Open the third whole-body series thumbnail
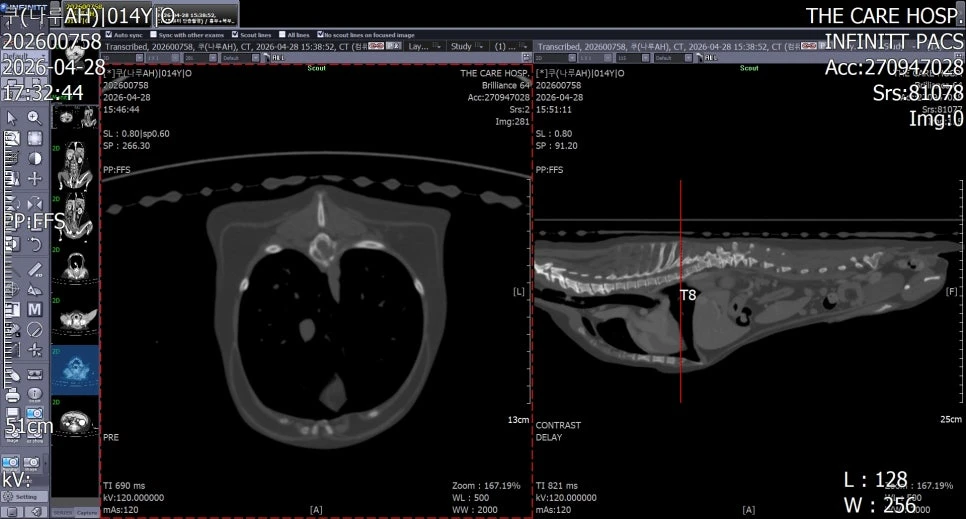 coord(75,219)
